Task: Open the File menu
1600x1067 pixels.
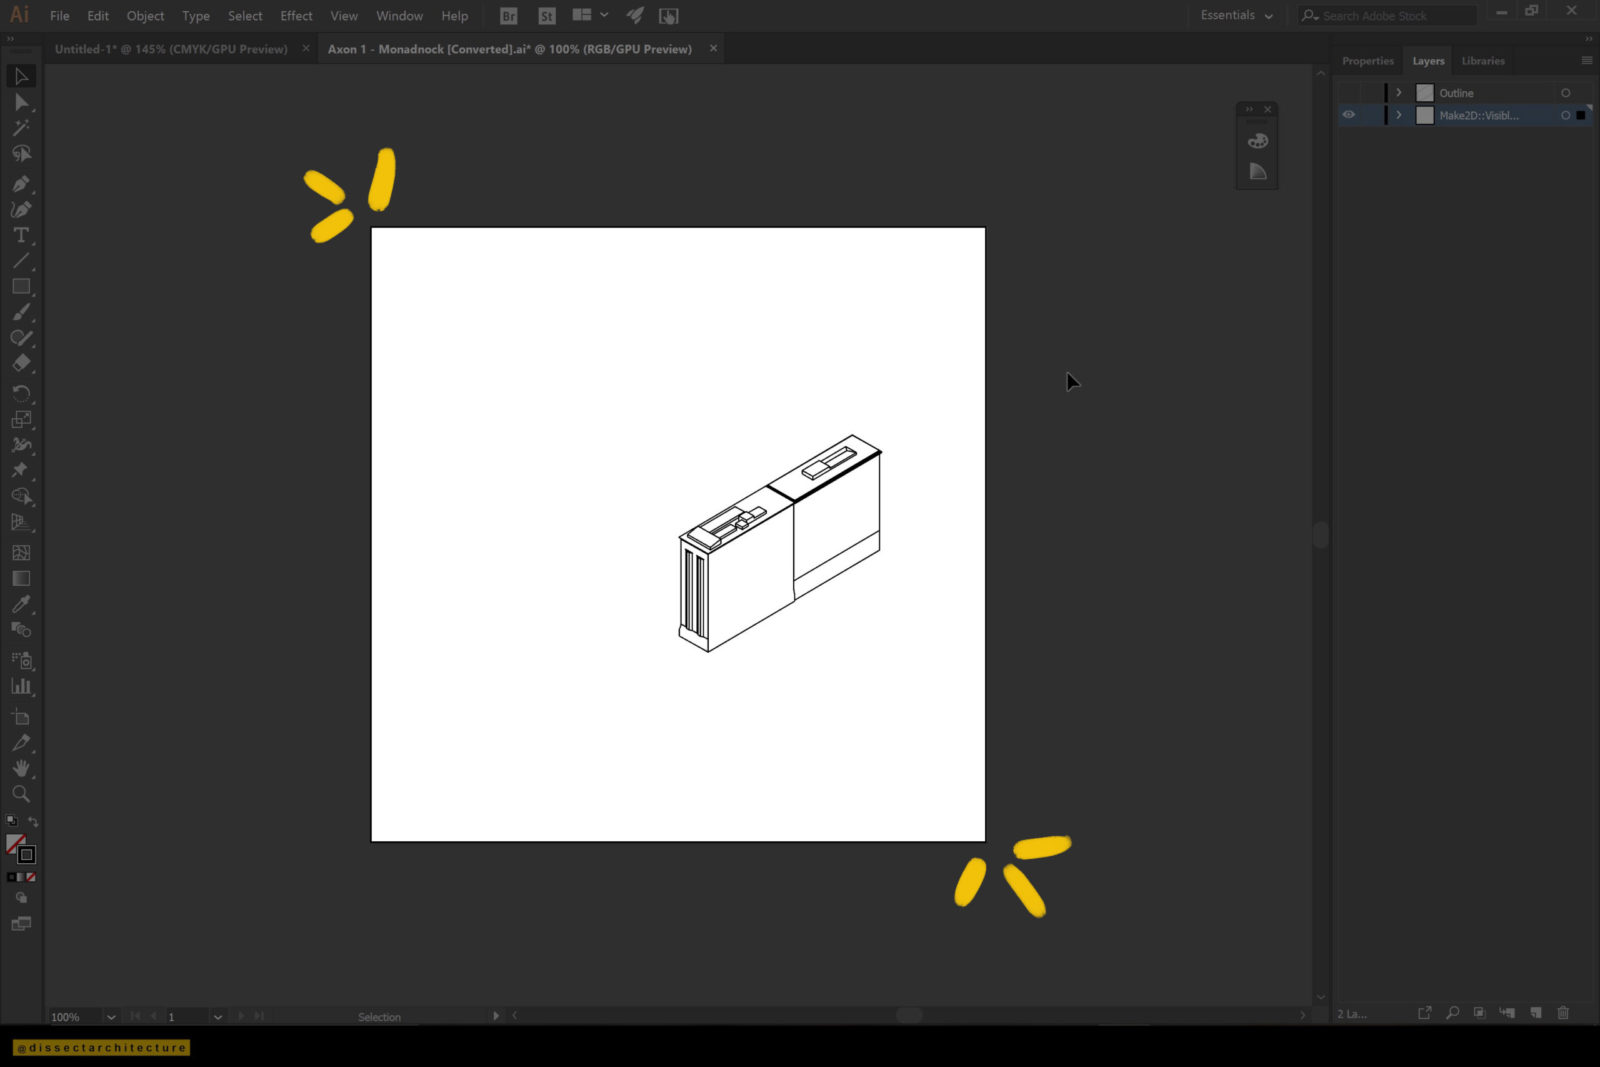Action: pos(60,16)
